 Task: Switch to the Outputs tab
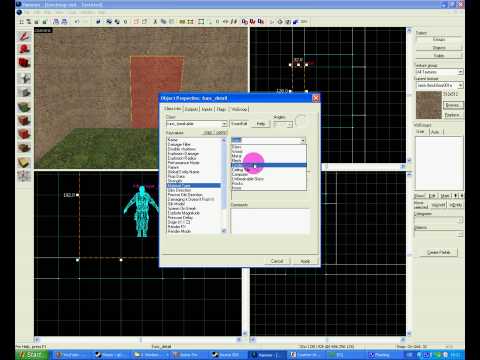click(x=191, y=109)
